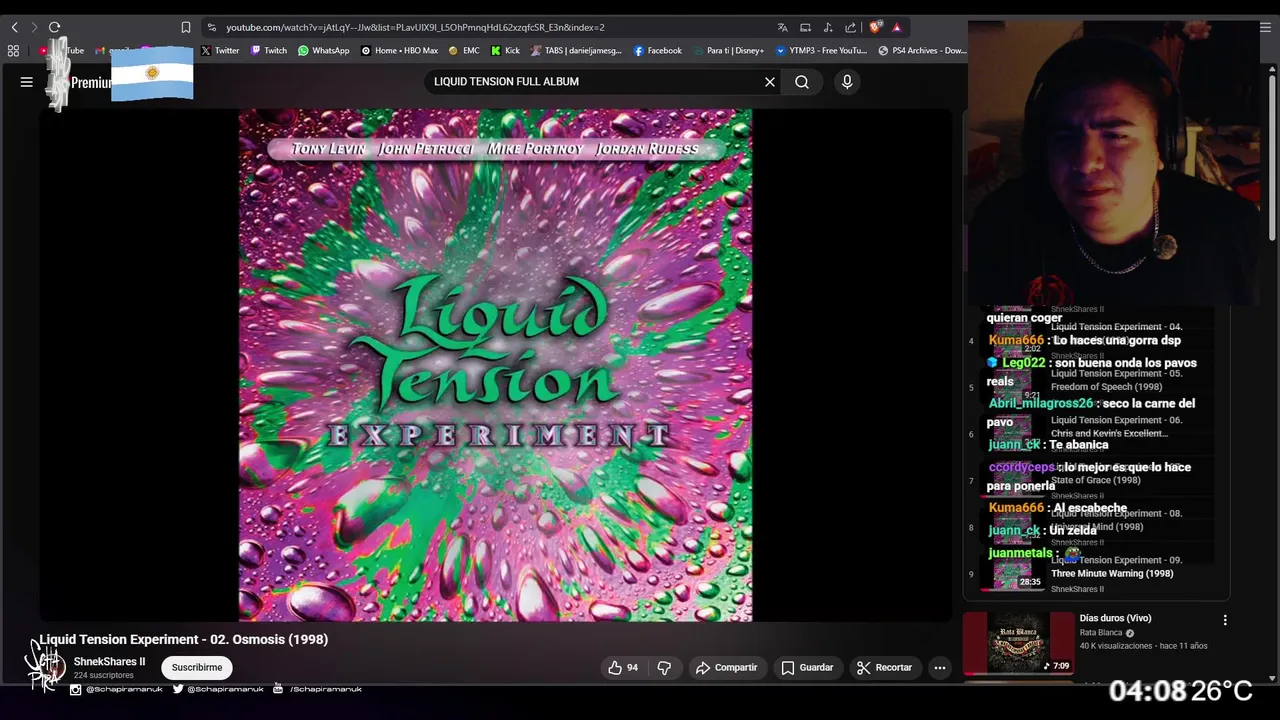This screenshot has height=720, width=1280.
Task: Open the Home • HBO Max bookmark
Action: (x=399, y=50)
